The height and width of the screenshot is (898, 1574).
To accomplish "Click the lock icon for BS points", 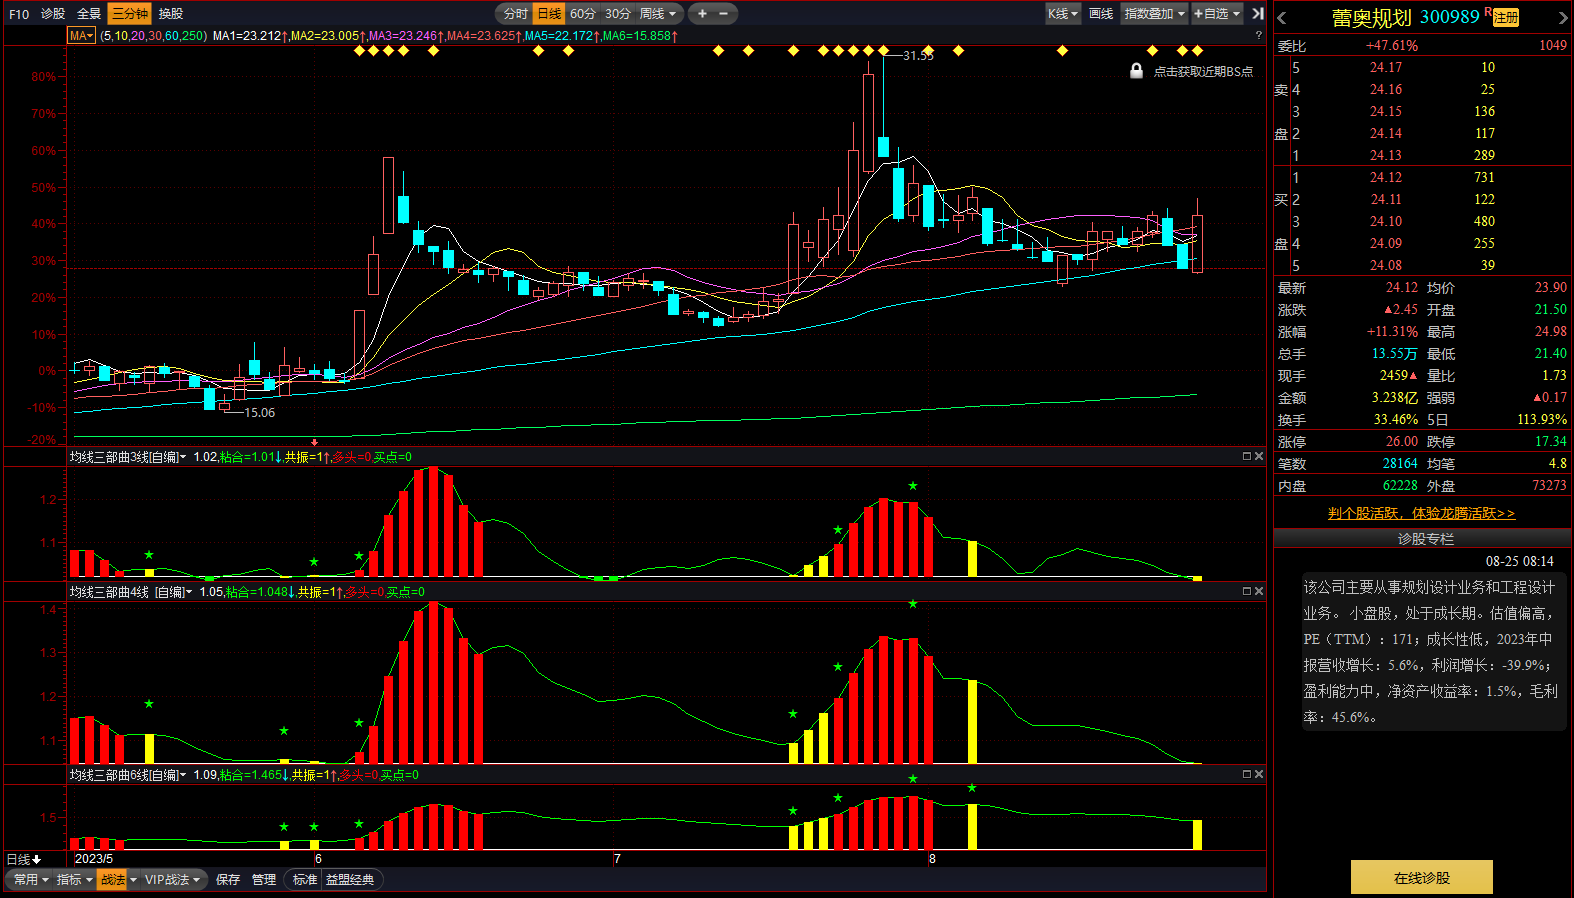I will [1136, 71].
